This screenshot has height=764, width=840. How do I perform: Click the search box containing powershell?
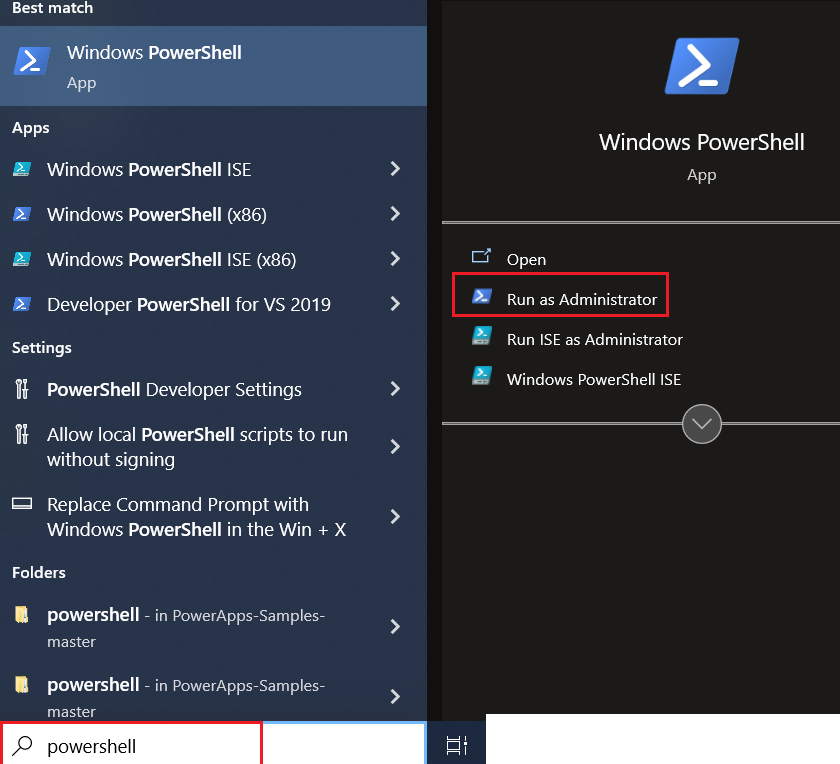[x=150, y=746]
